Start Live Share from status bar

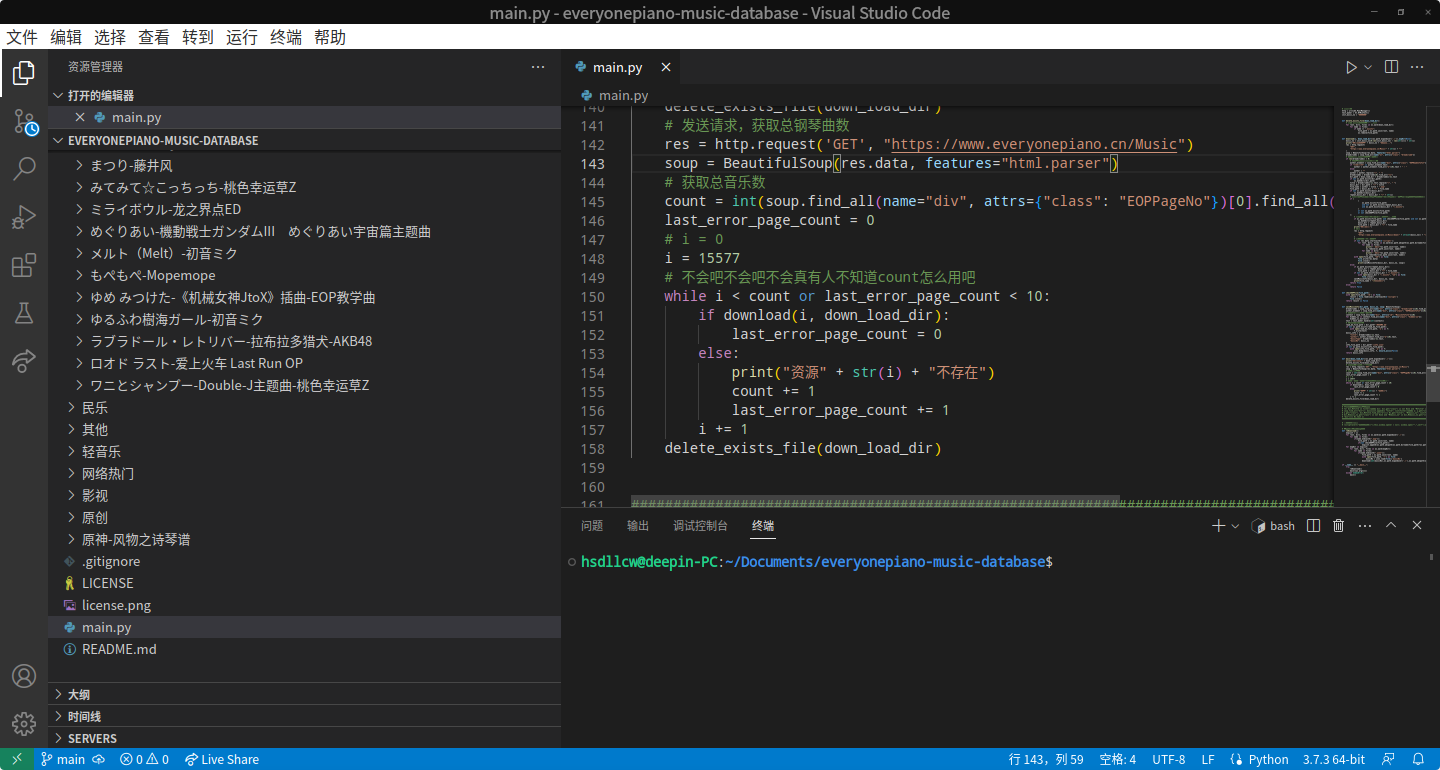click(x=222, y=759)
